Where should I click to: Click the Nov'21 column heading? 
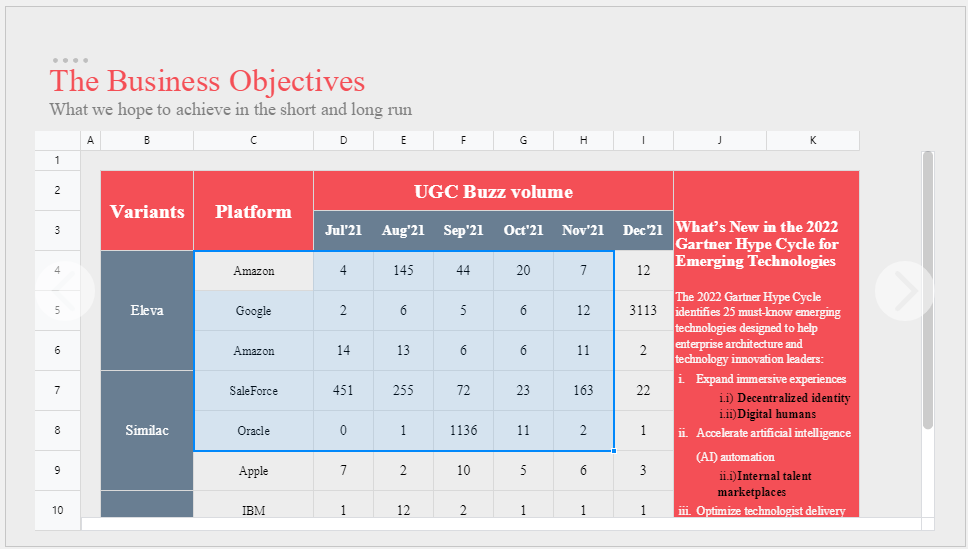583,230
